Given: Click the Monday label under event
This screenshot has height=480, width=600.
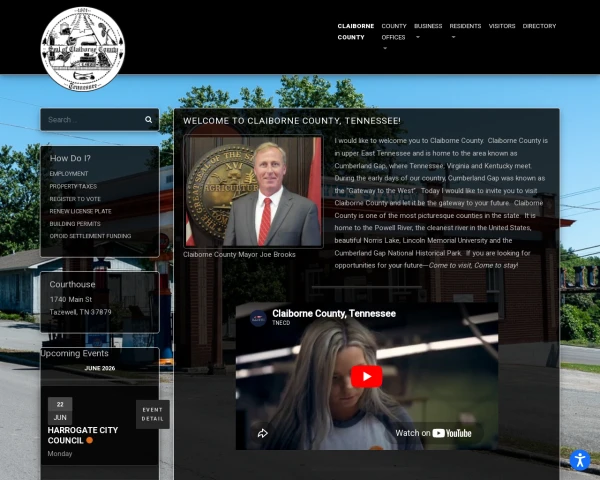Looking at the screenshot, I should [x=60, y=454].
